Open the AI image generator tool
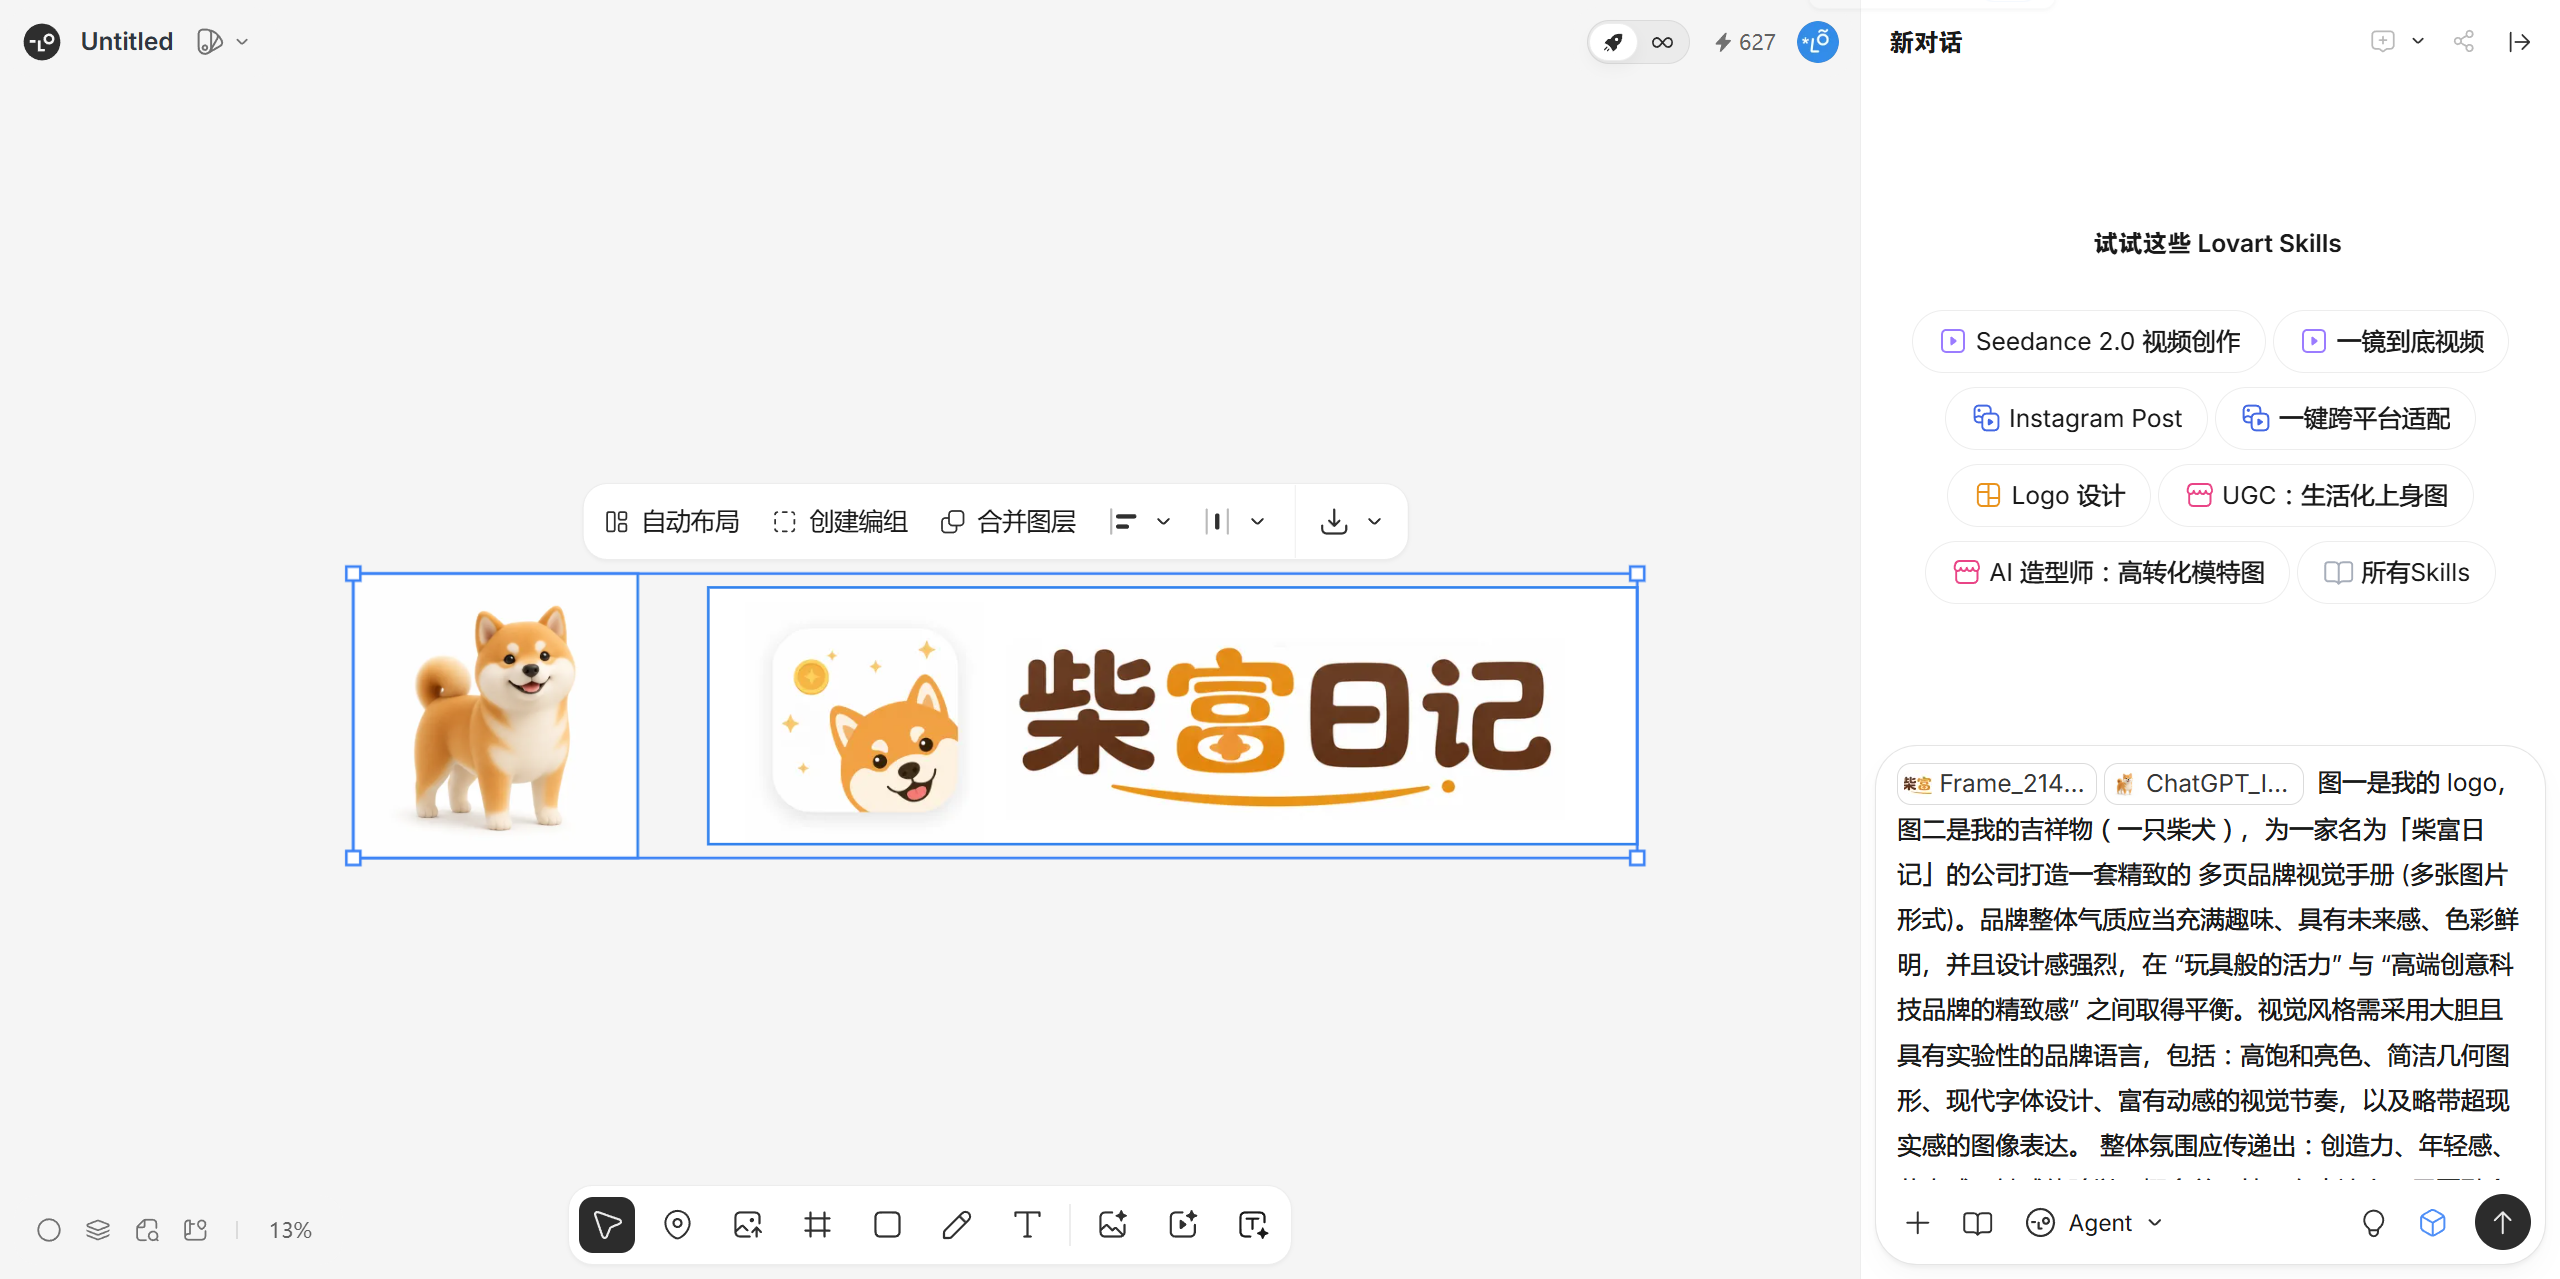2560x1279 pixels. click(1112, 1224)
